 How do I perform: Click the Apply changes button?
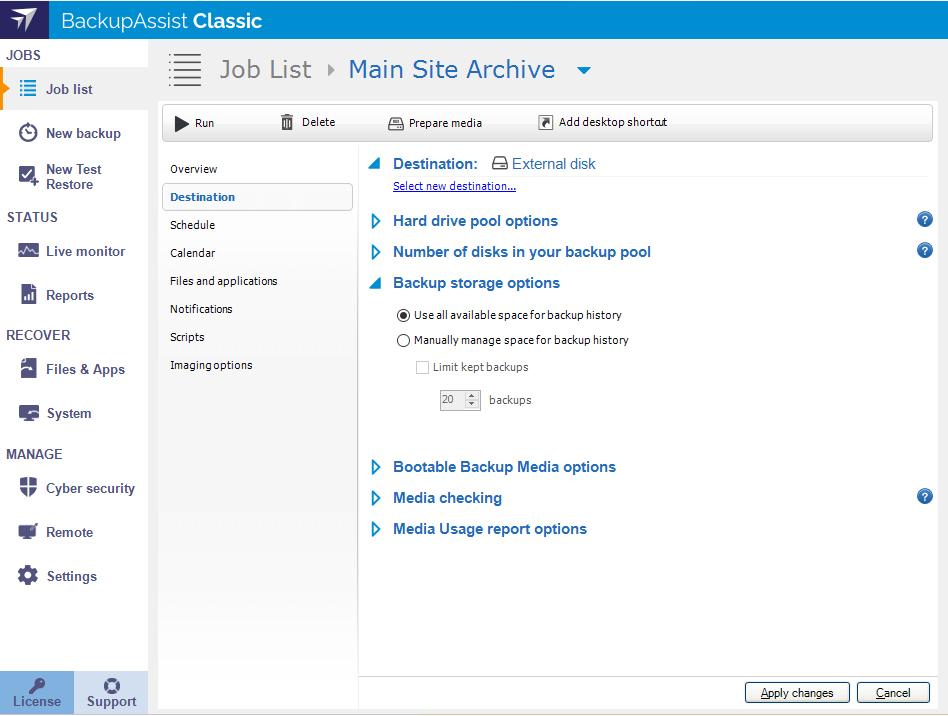click(796, 692)
